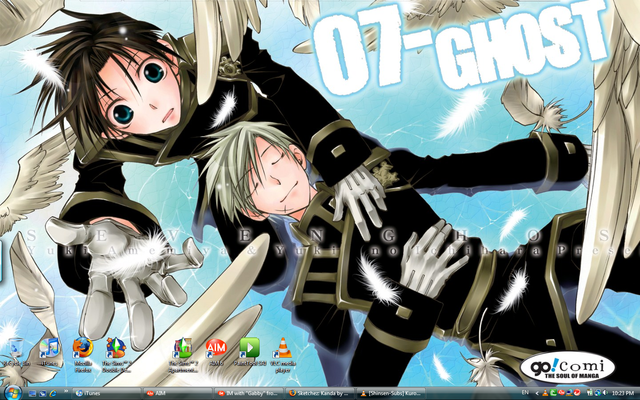Click Switch between windows in Quick Launch
Image resolution: width=640 pixels, height=400 pixels.
42,393
